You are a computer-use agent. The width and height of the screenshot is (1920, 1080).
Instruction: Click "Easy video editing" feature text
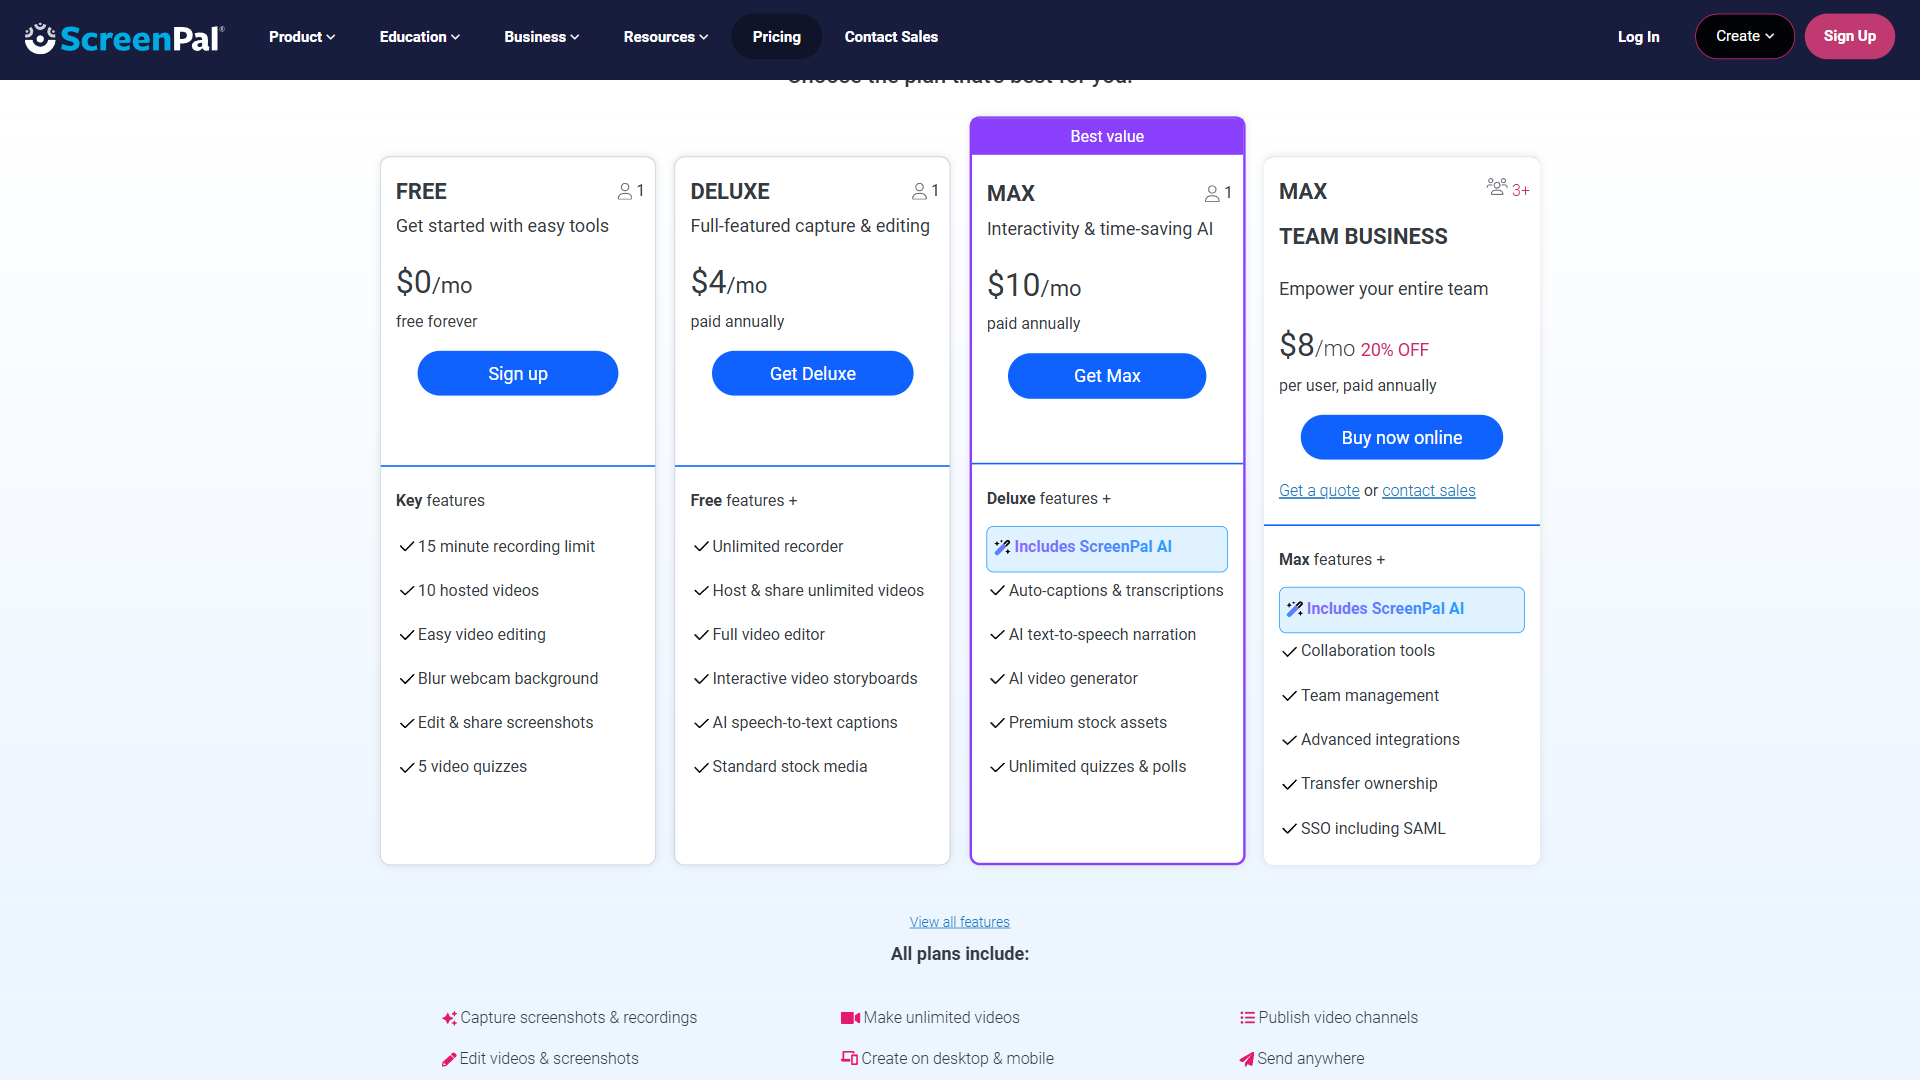pyautogui.click(x=481, y=635)
